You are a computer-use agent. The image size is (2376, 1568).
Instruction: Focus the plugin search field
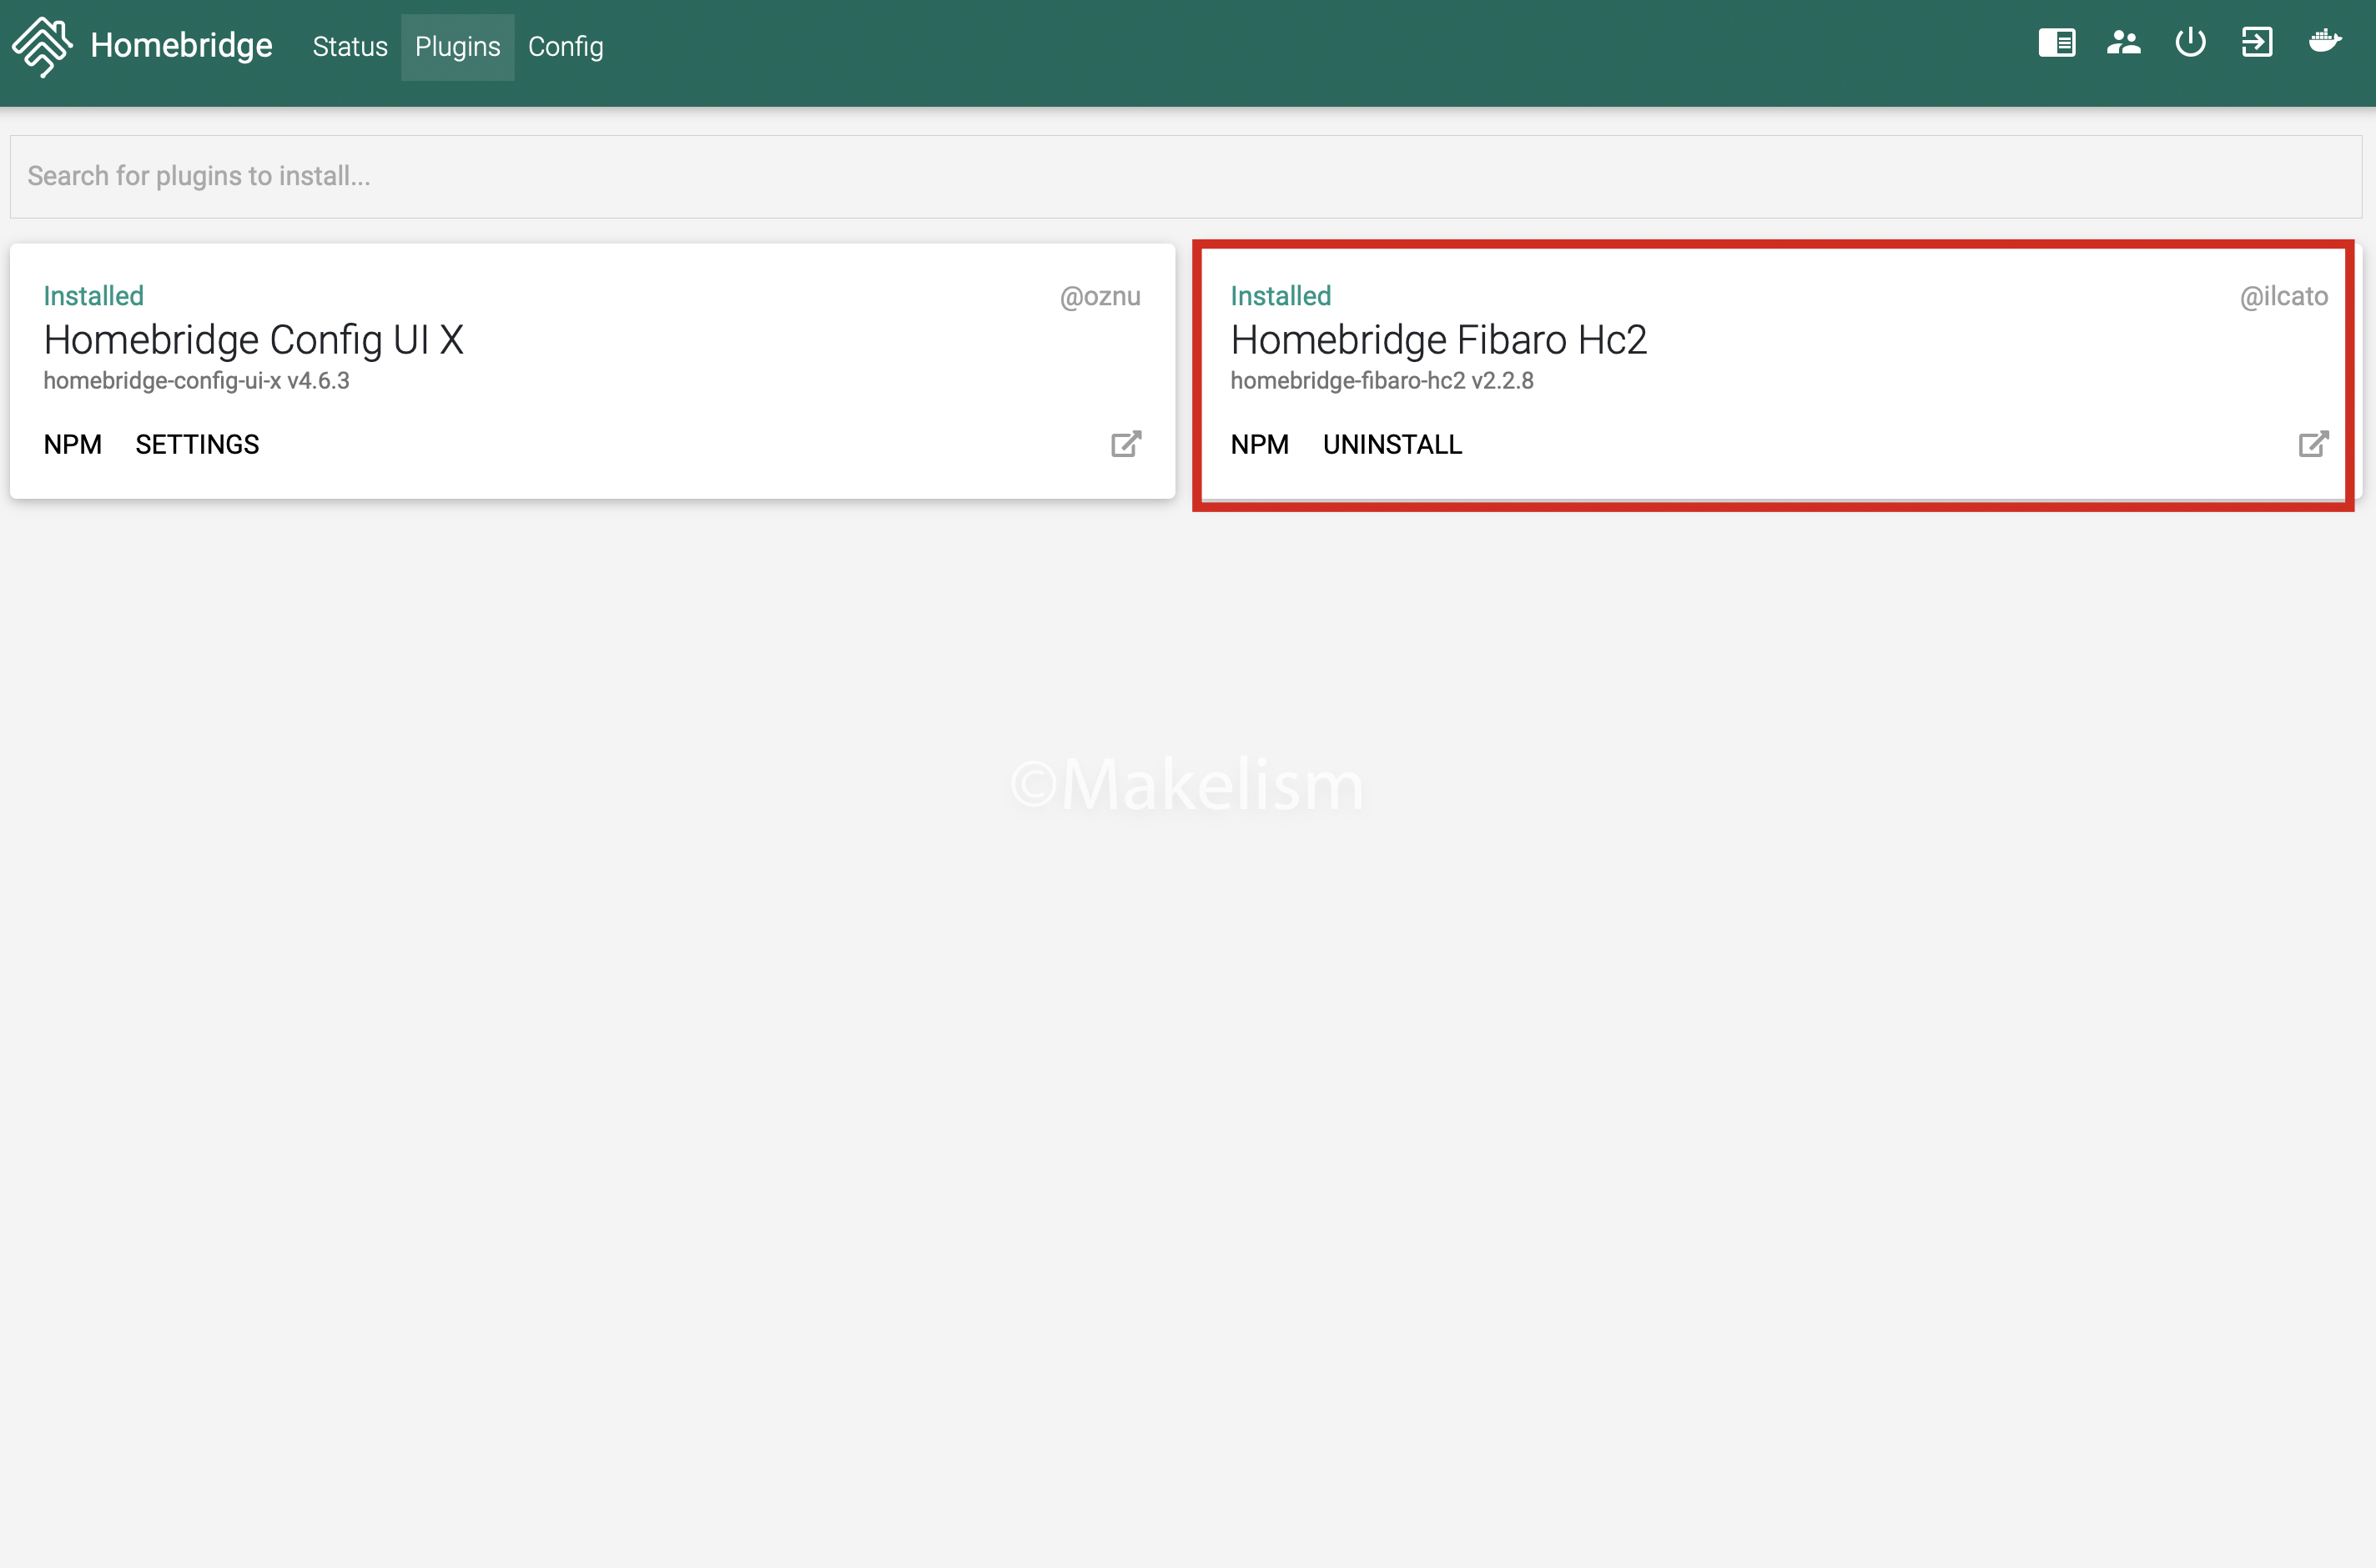coord(1186,177)
